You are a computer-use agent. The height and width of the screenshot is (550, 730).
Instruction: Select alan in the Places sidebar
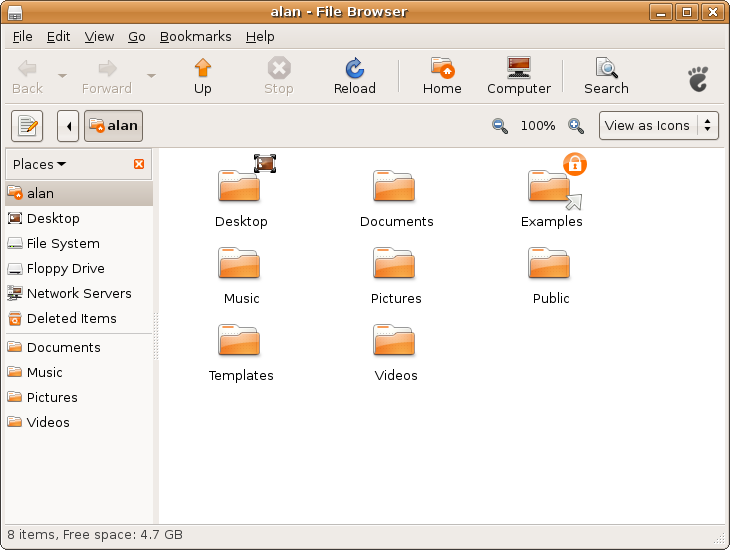(x=79, y=193)
